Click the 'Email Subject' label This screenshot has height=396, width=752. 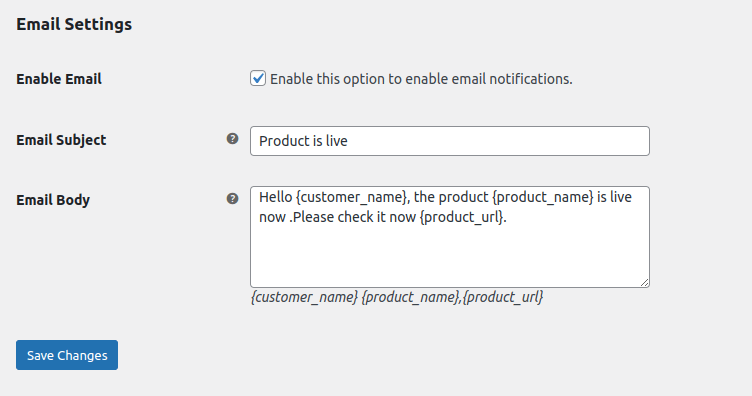point(61,140)
